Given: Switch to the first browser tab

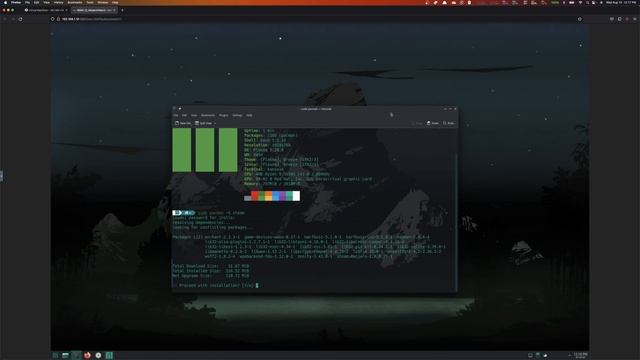Looking at the screenshot, I should click(46, 10).
